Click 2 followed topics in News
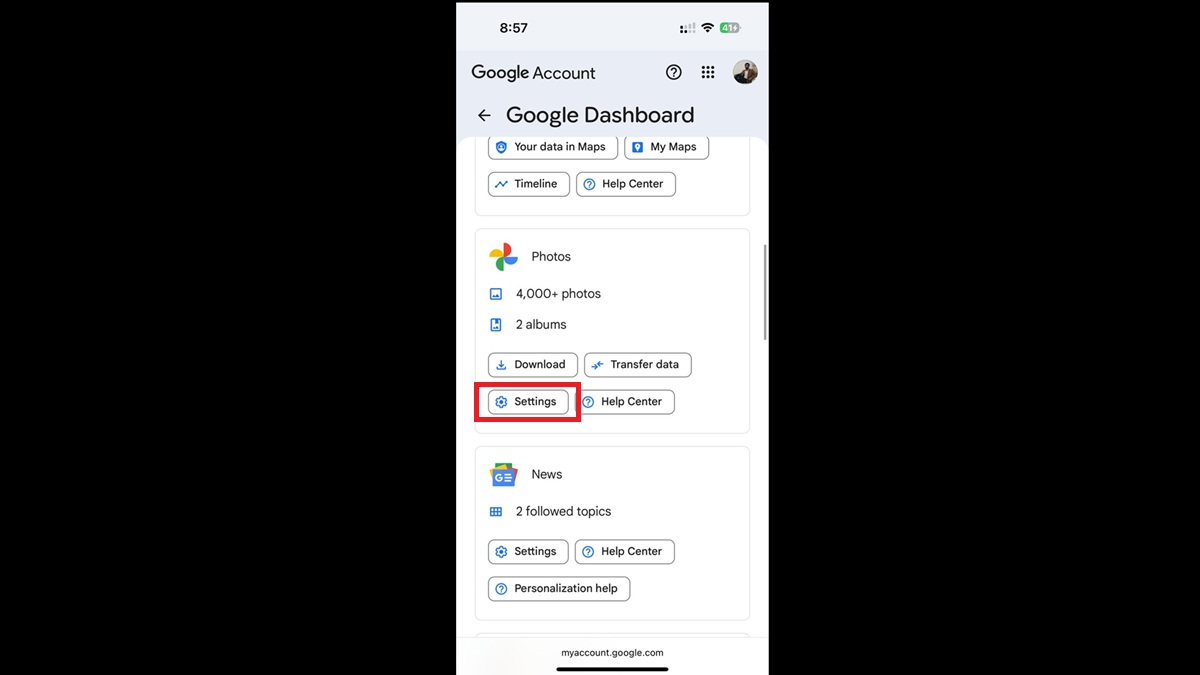 (562, 512)
